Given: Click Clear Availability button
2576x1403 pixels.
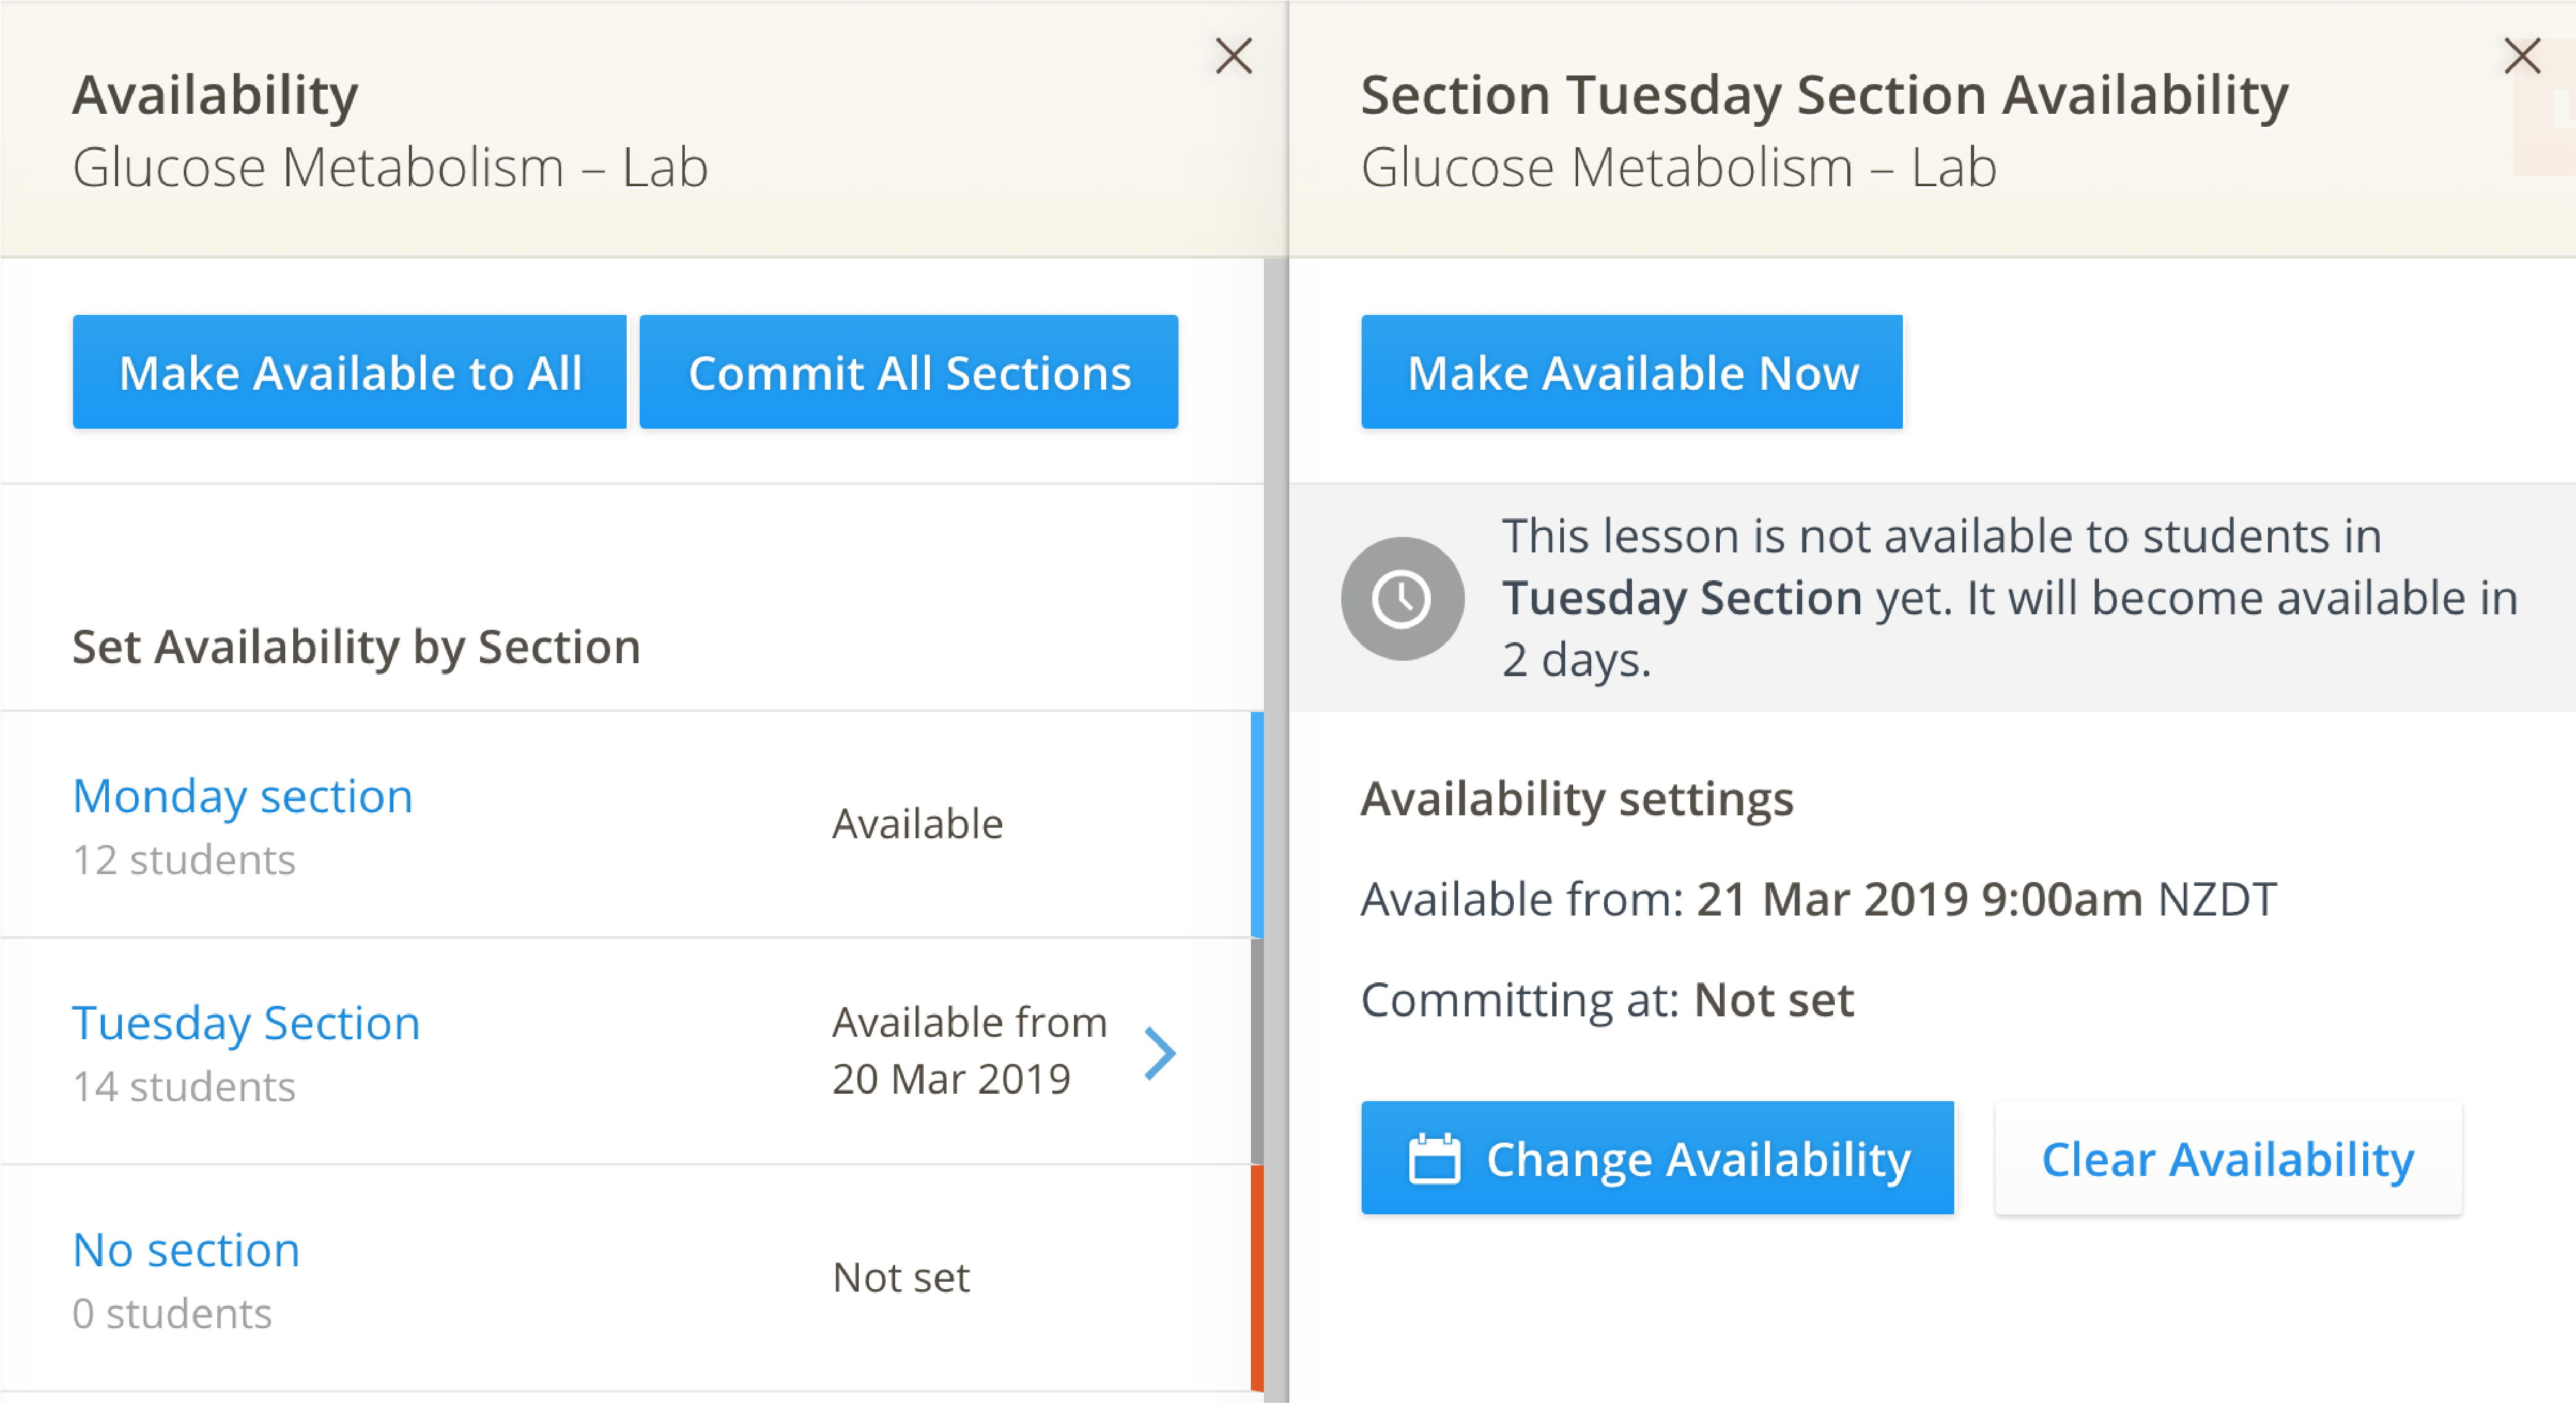Looking at the screenshot, I should (x=2227, y=1159).
